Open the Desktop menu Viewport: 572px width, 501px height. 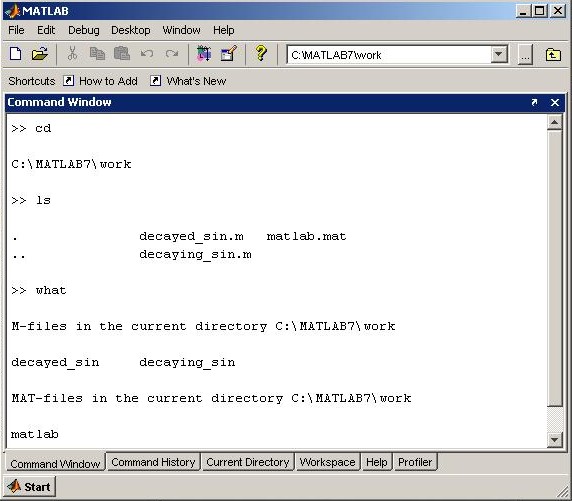(131, 30)
